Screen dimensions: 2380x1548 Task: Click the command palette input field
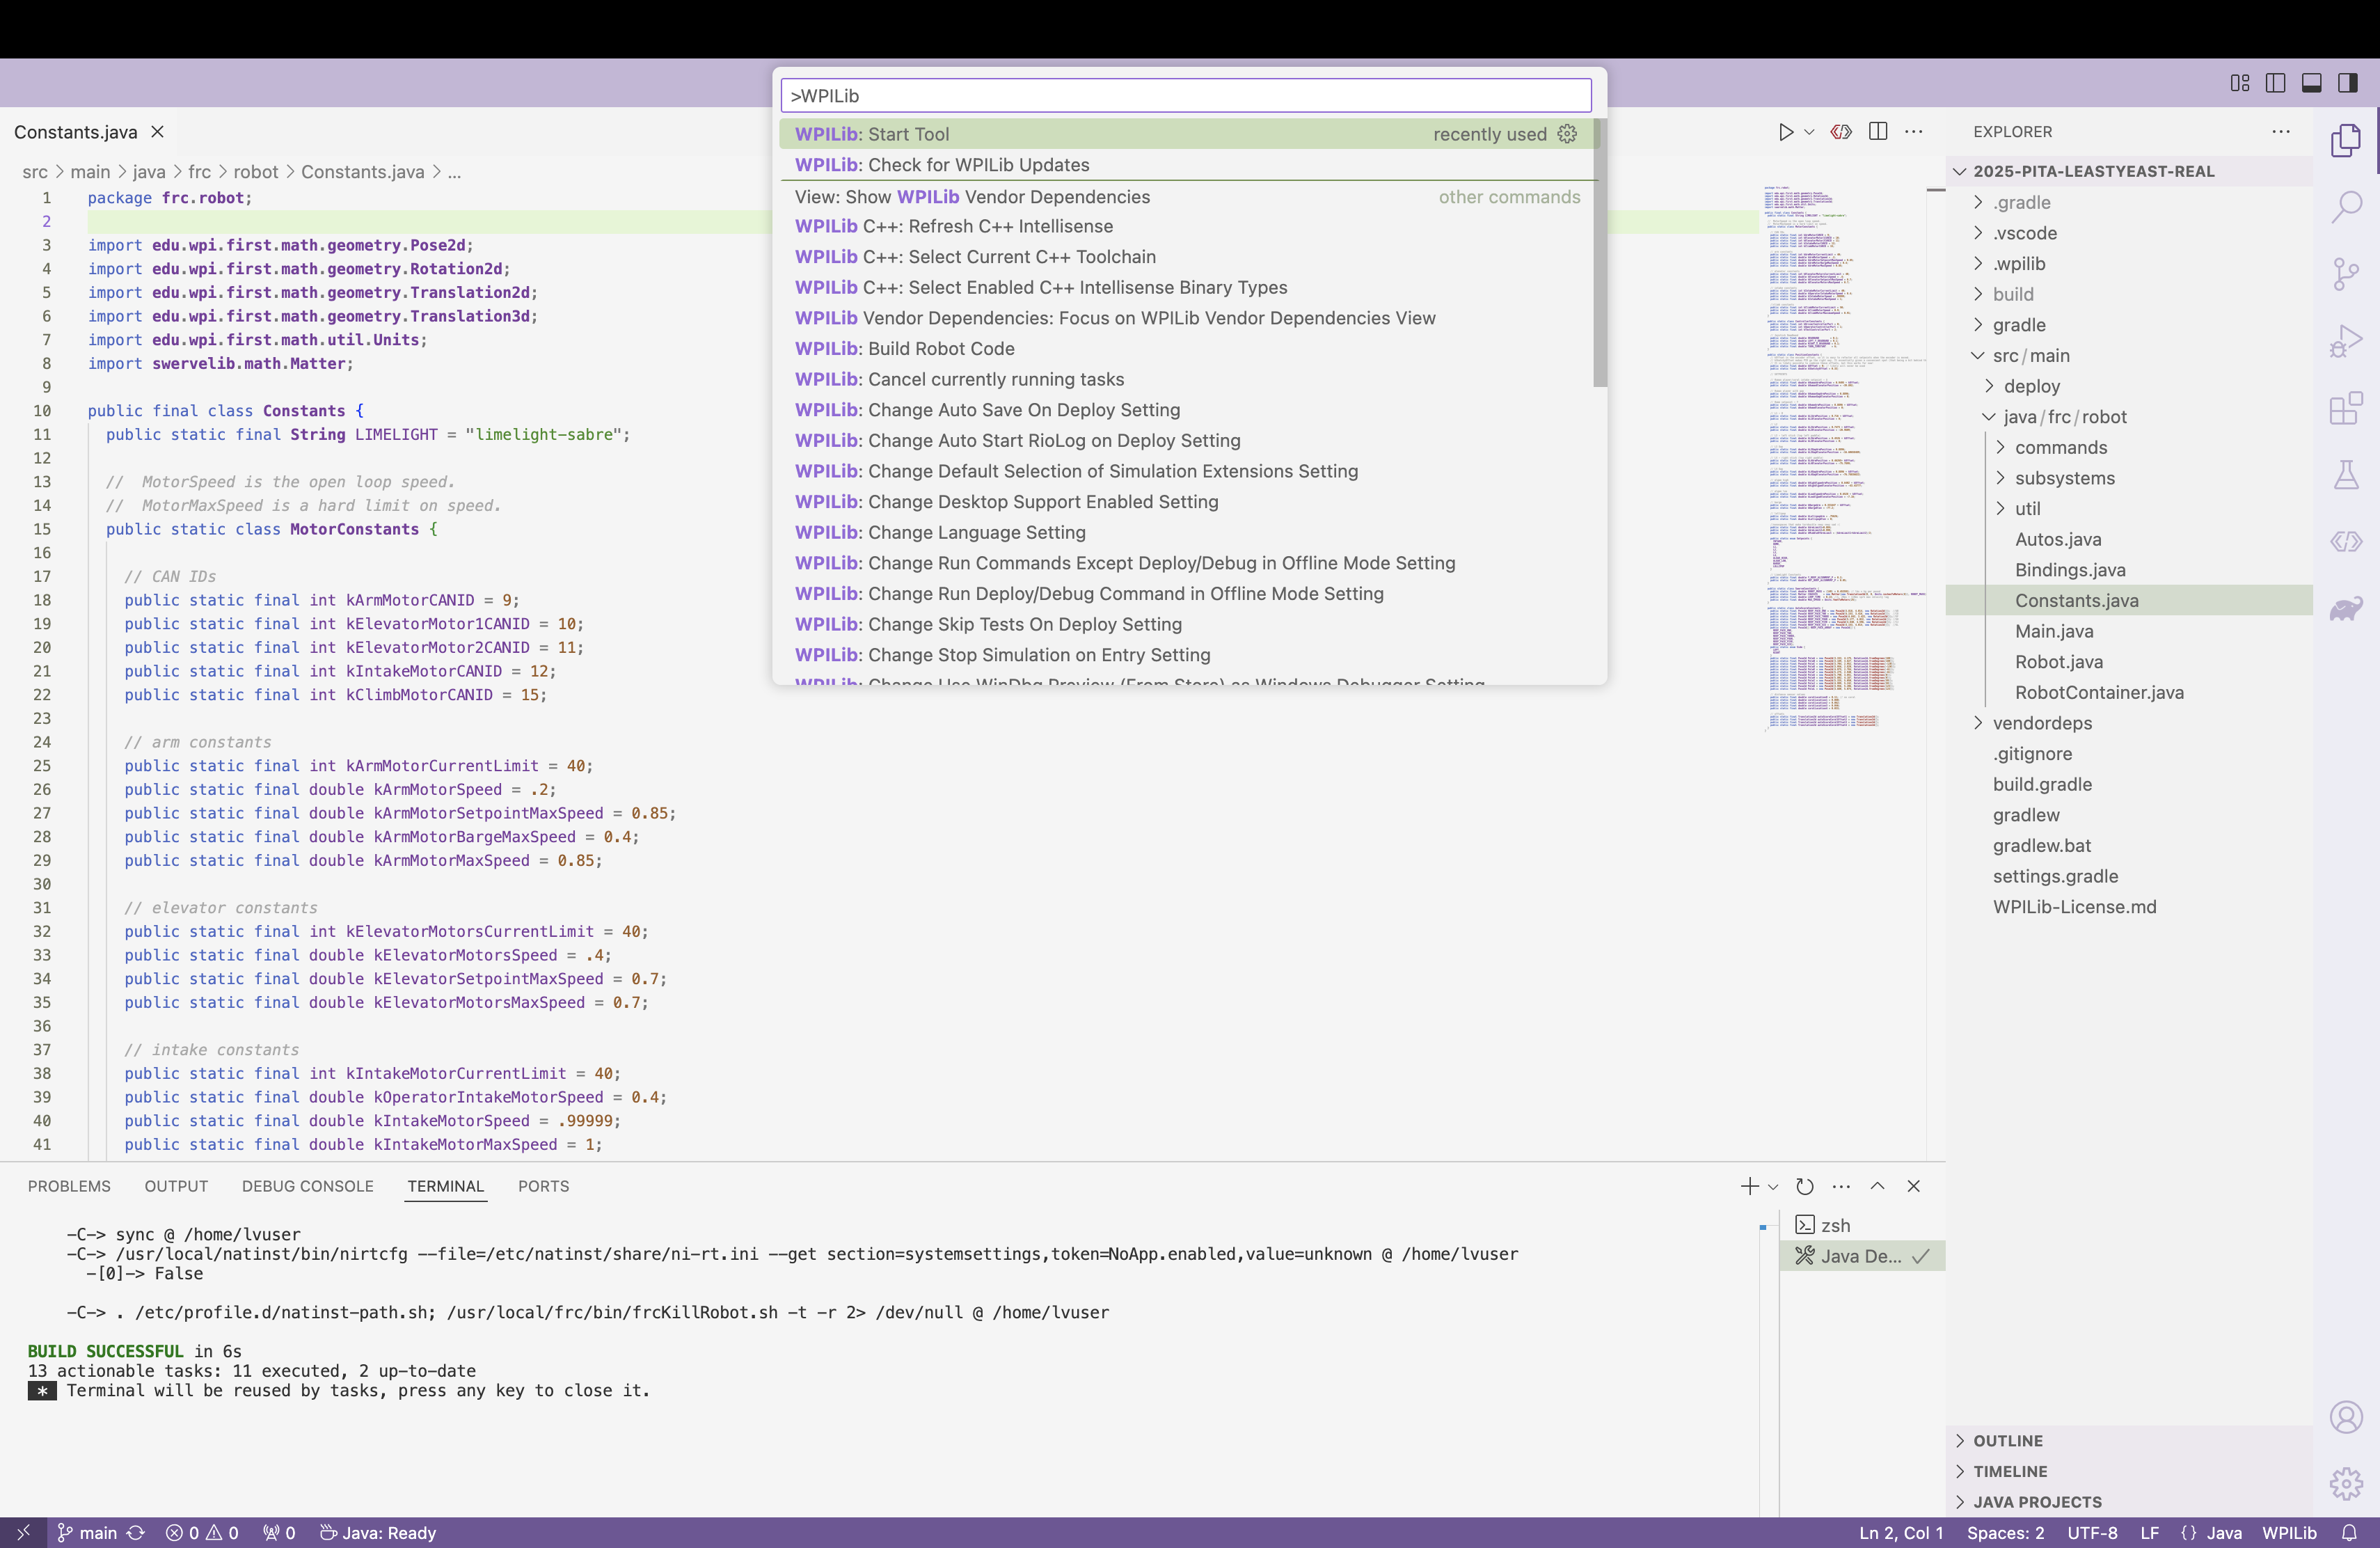(x=1186, y=96)
